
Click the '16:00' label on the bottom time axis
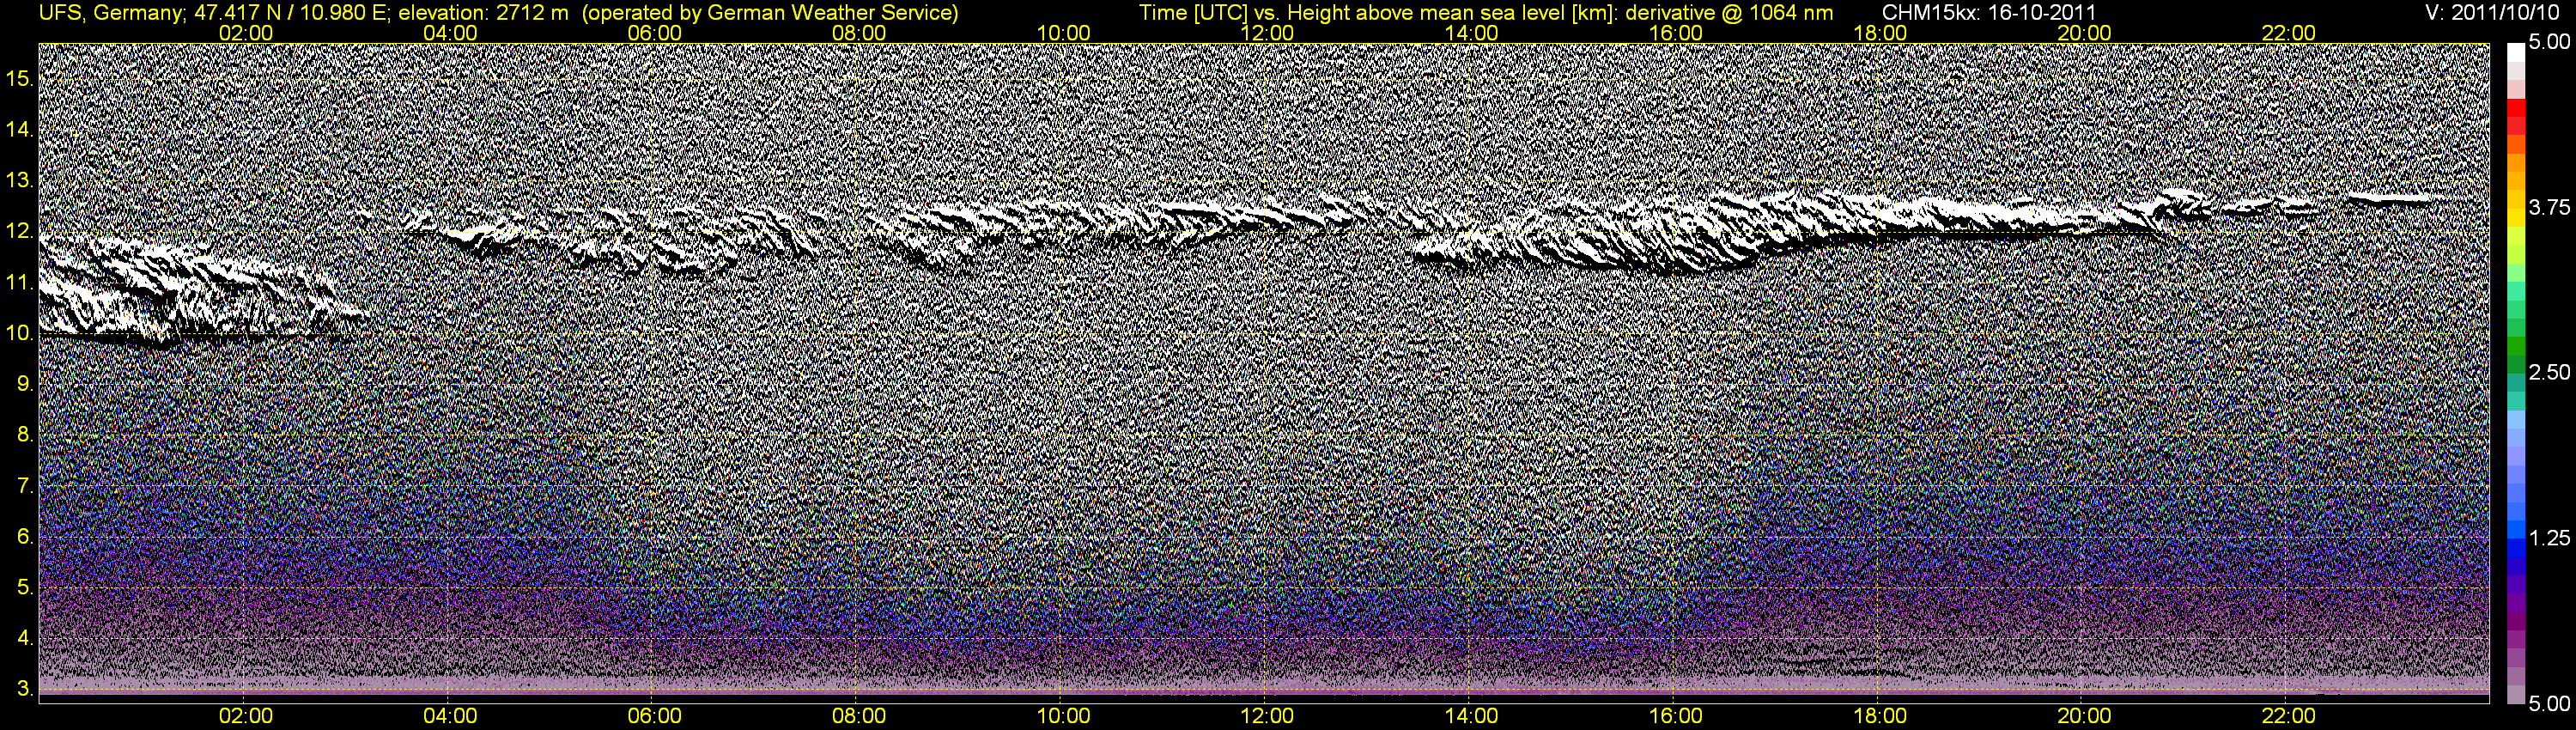[x=1675, y=716]
